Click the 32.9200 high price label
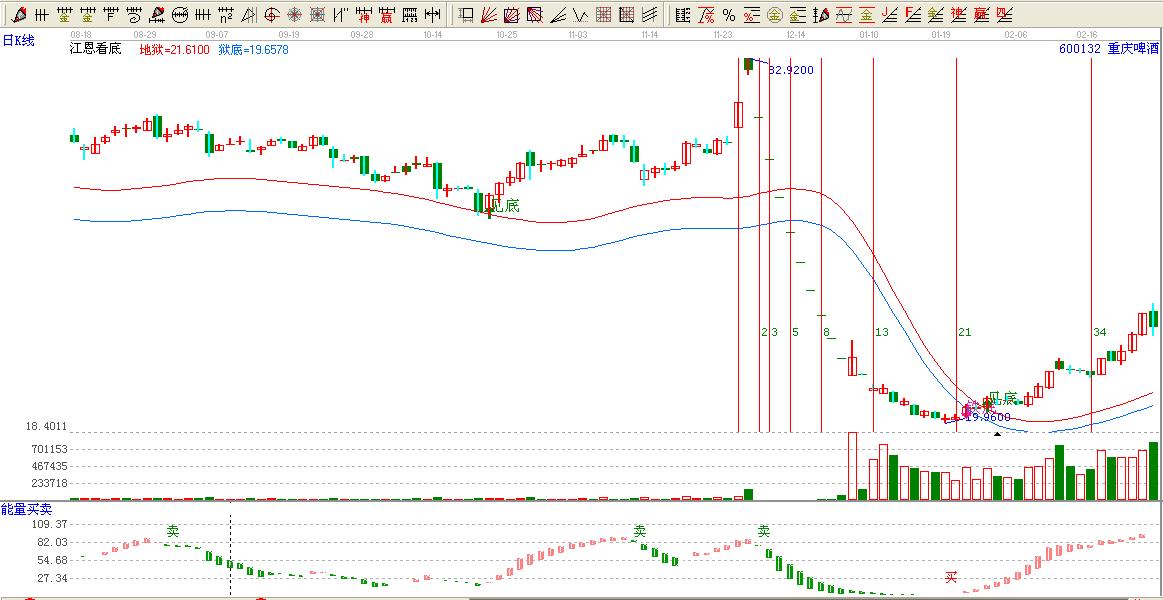The image size is (1163, 600). (791, 70)
